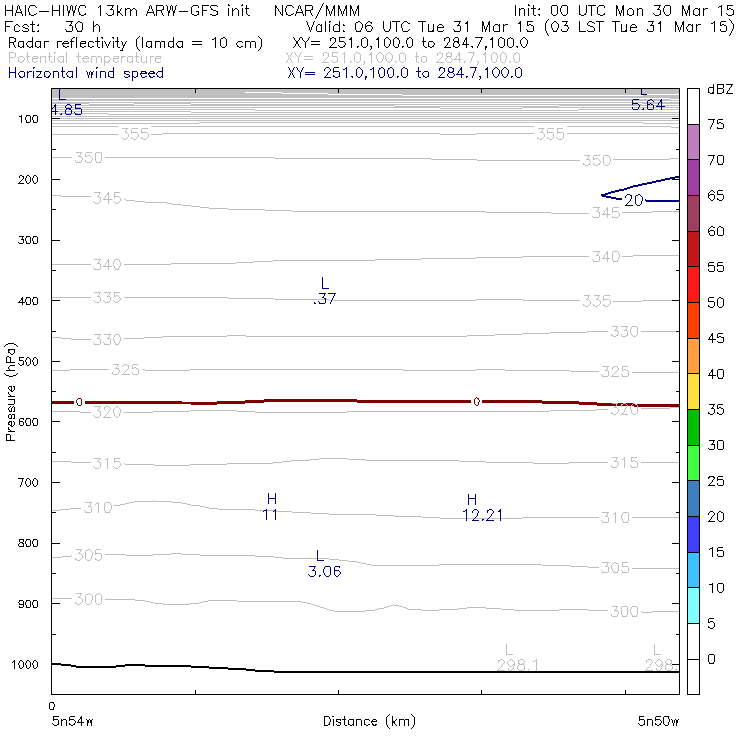Image resolution: width=740 pixels, height=740 pixels.
Task: Pick the deep blue 15-20 dBZ colorbar segment
Action: pos(693,534)
